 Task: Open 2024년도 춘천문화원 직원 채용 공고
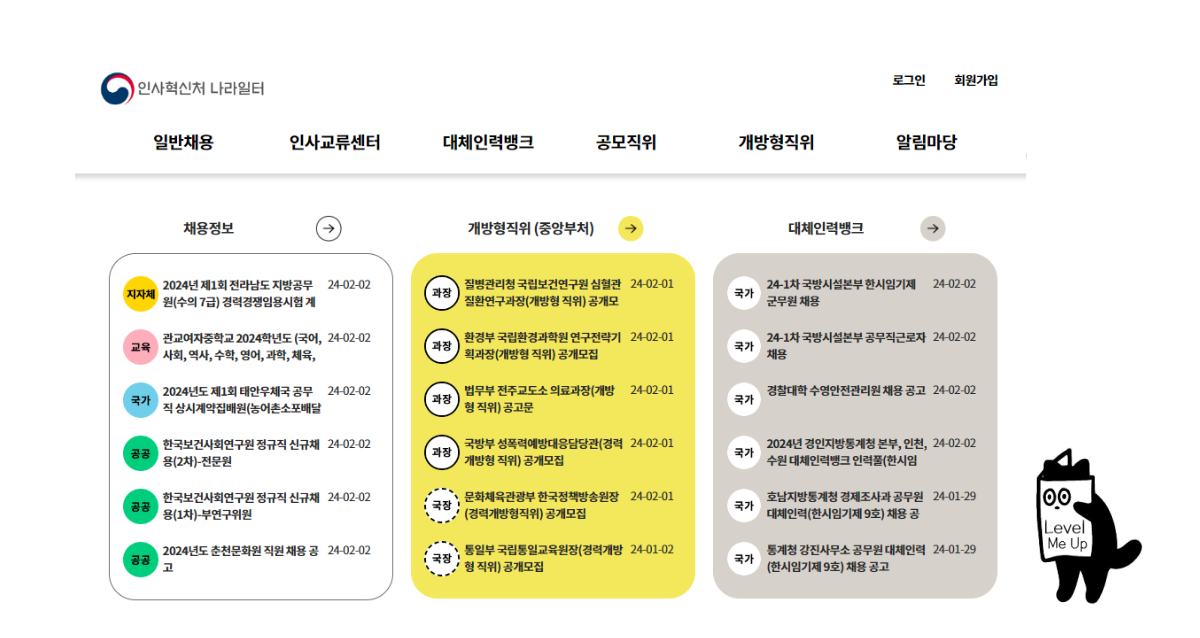coord(241,559)
